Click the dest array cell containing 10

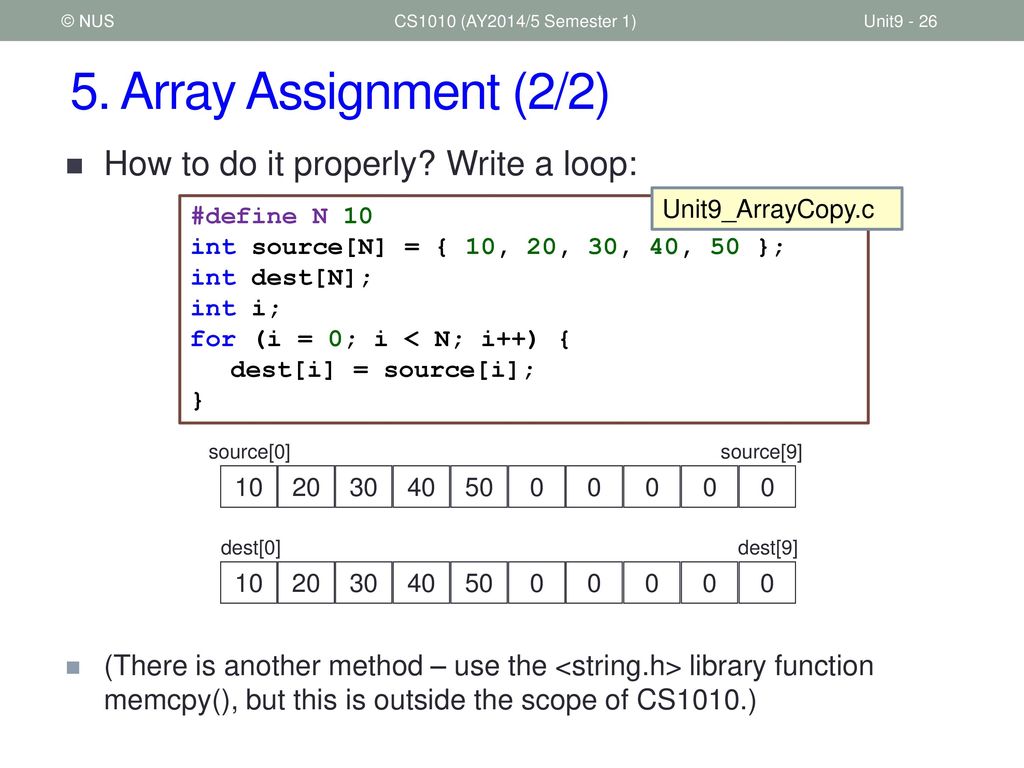point(249,583)
